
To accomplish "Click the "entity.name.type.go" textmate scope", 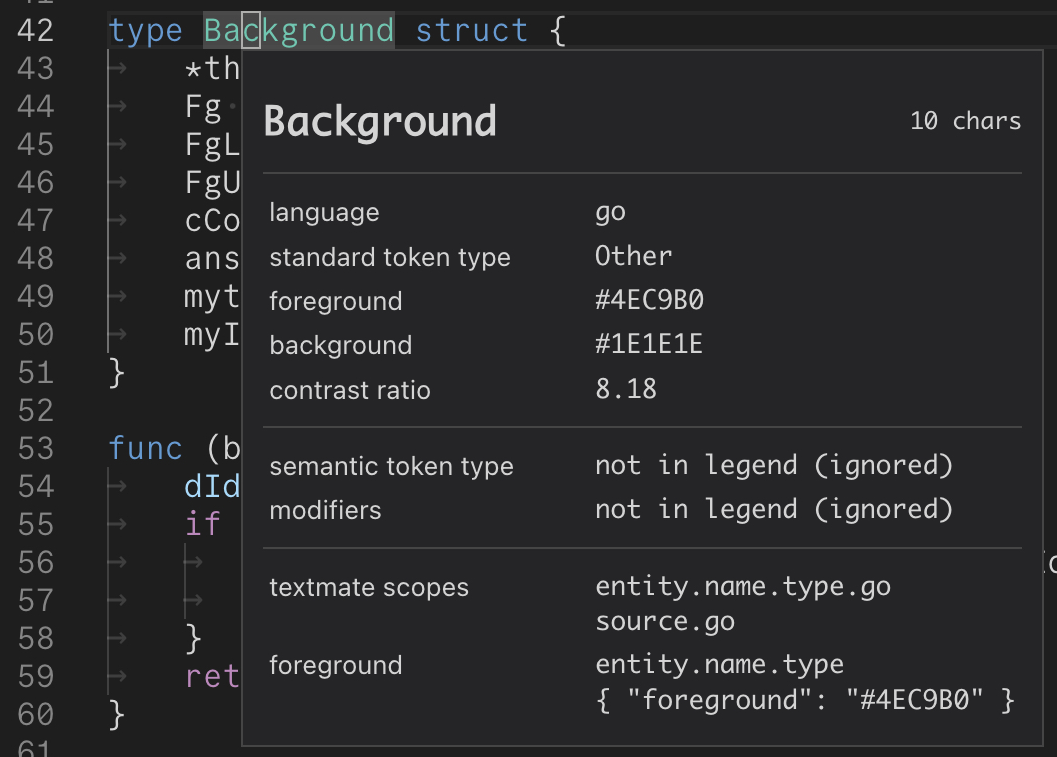I will click(742, 586).
